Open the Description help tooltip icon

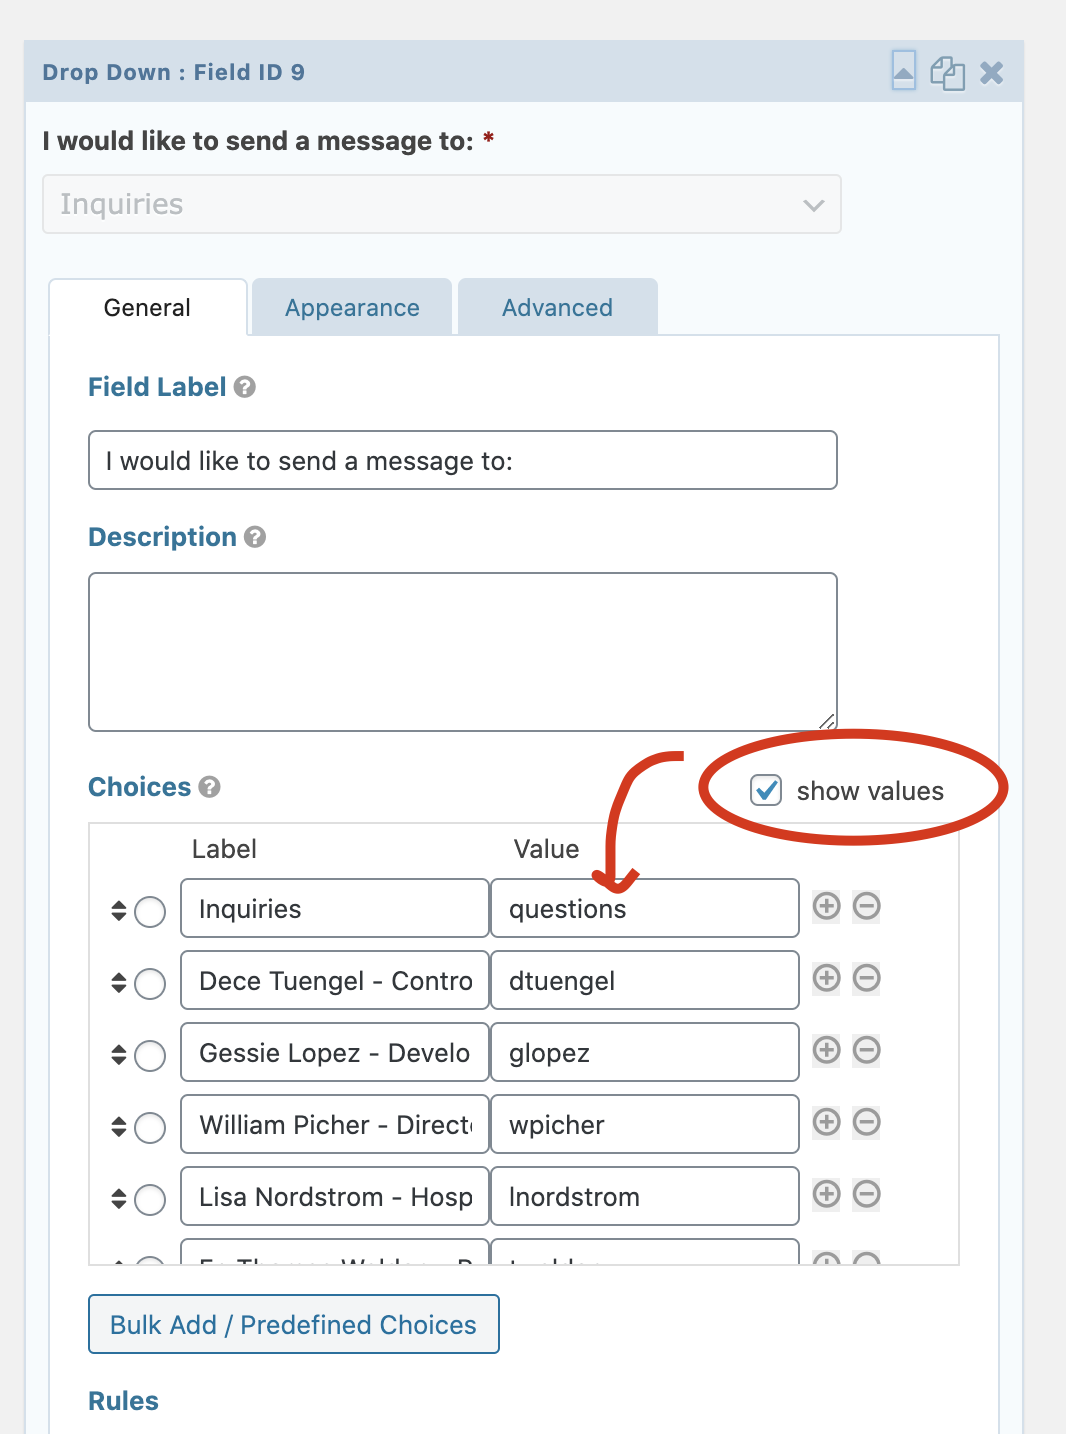[255, 537]
